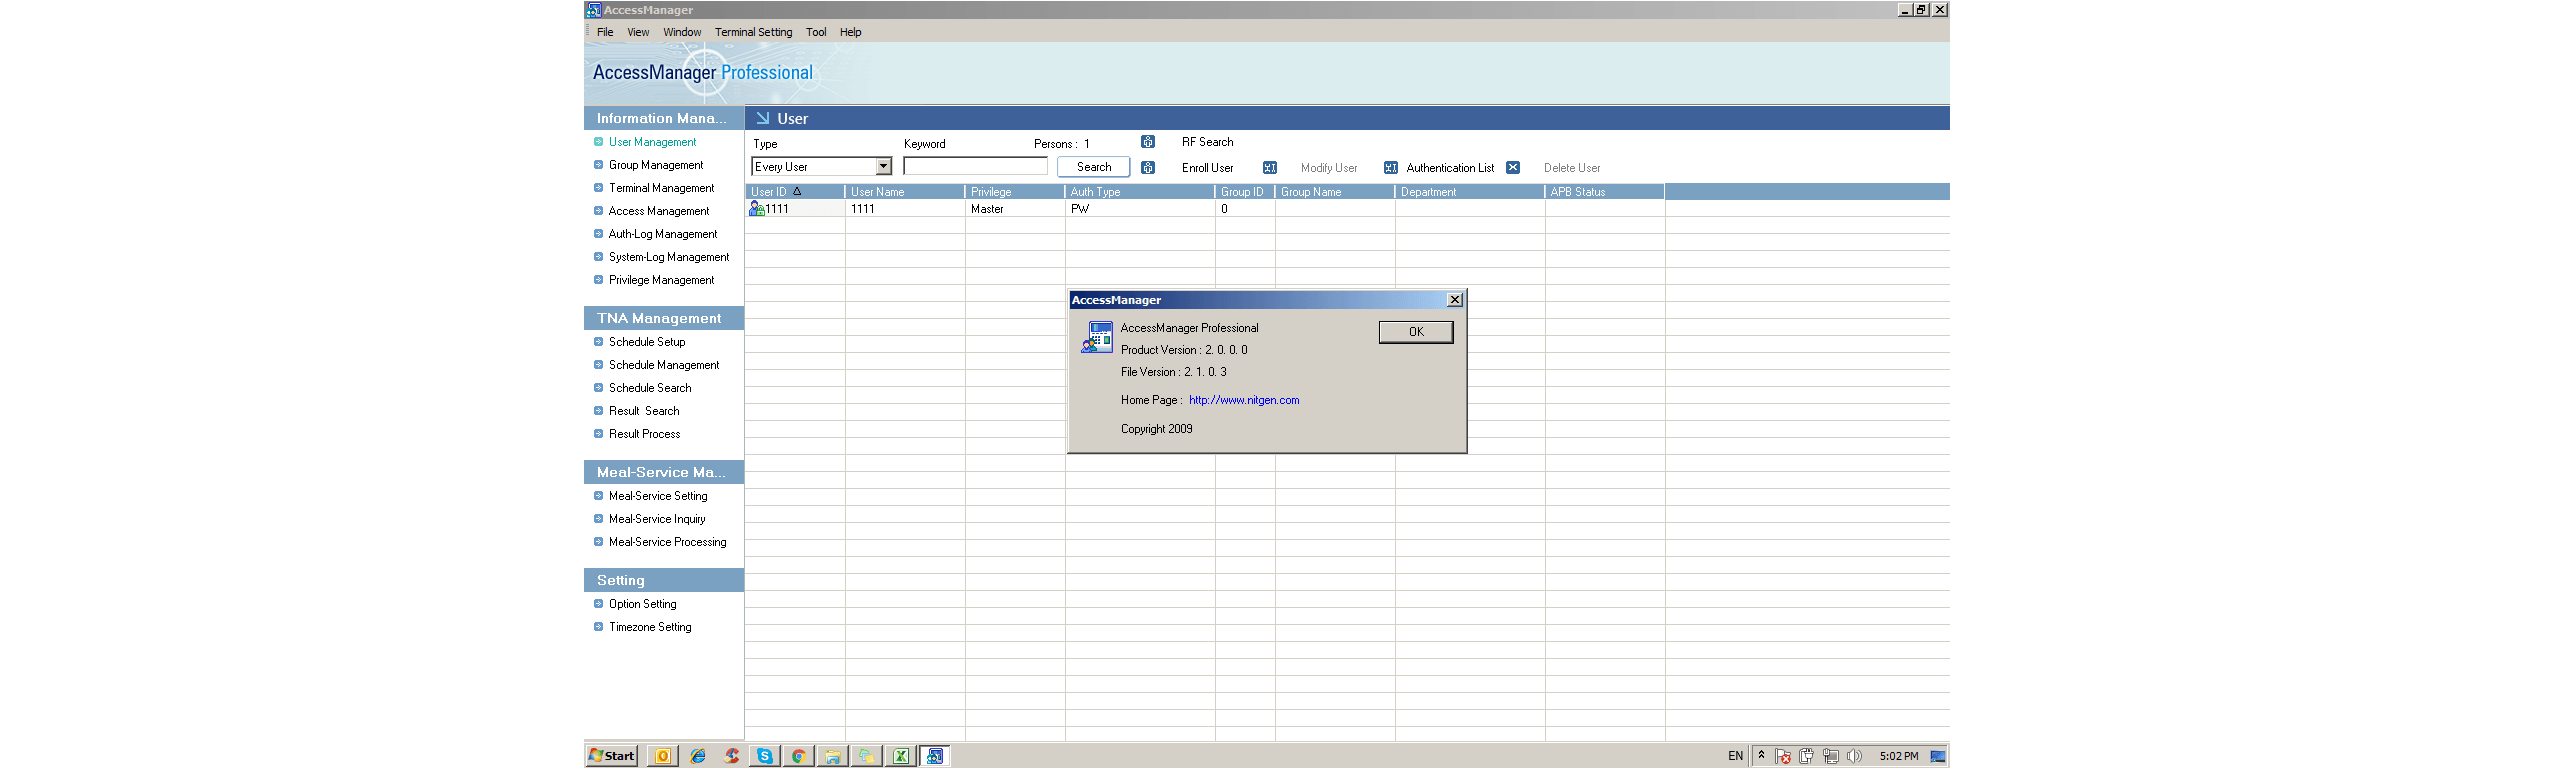2550x768 pixels.
Task: Click the Delete User icon
Action: tap(1513, 168)
